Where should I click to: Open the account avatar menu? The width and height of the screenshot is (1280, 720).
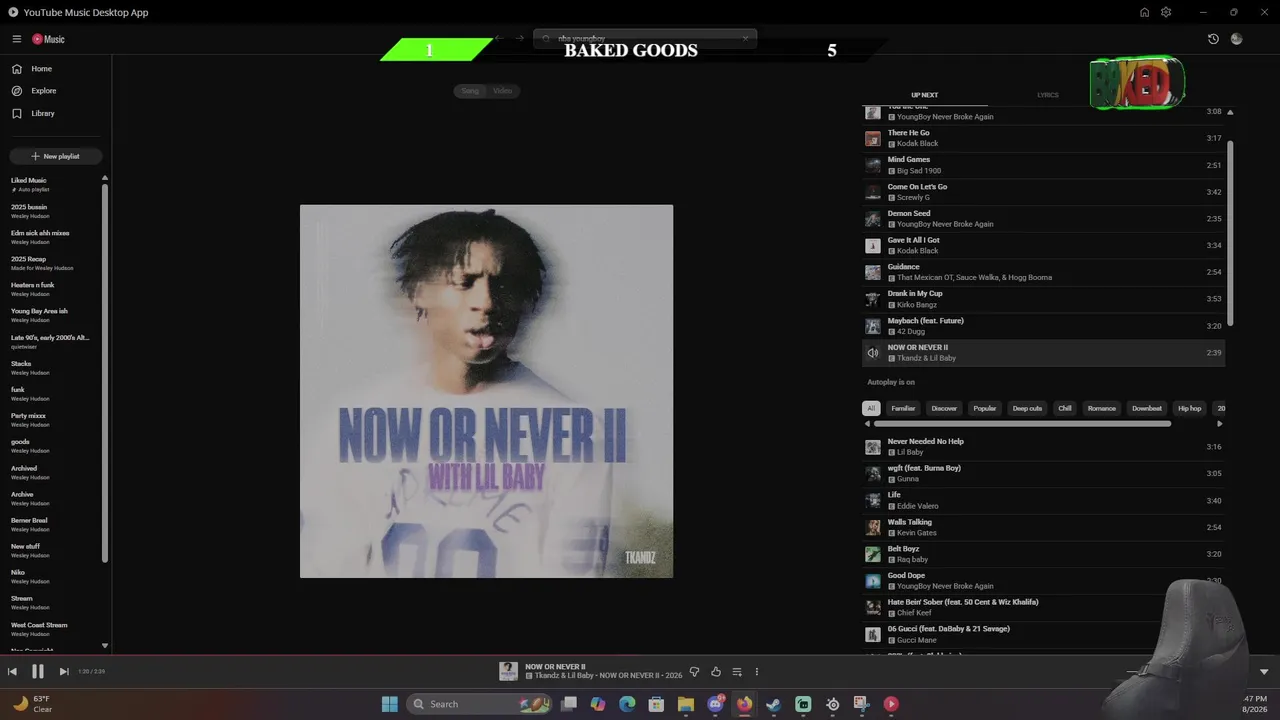pyautogui.click(x=1236, y=39)
